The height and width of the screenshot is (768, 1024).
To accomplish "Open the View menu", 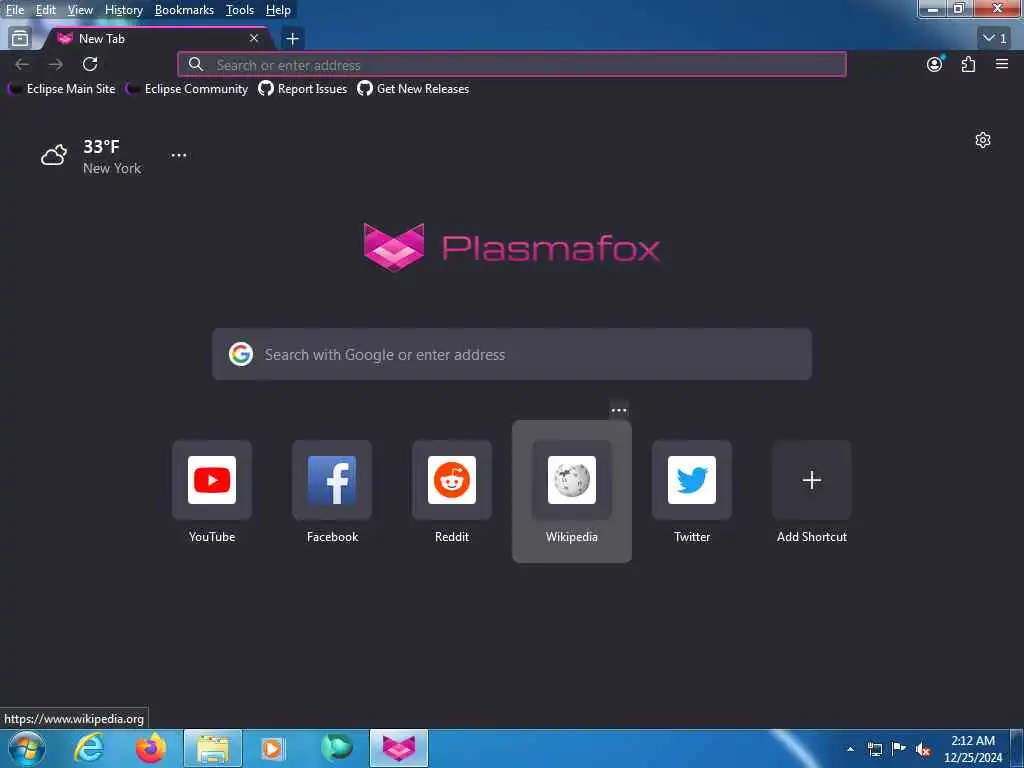I will coord(80,10).
